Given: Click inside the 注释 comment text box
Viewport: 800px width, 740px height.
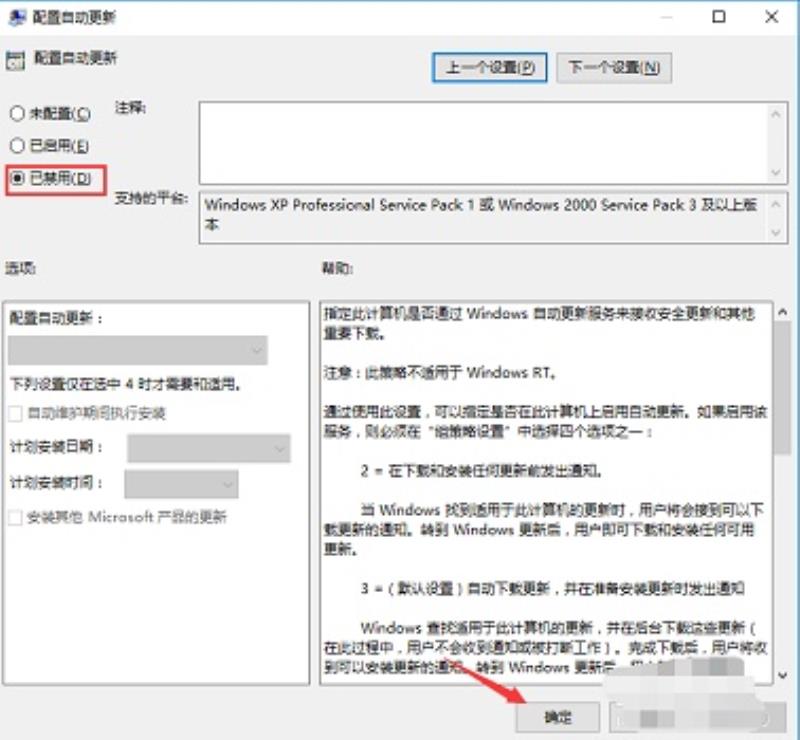Looking at the screenshot, I should pyautogui.click(x=484, y=143).
